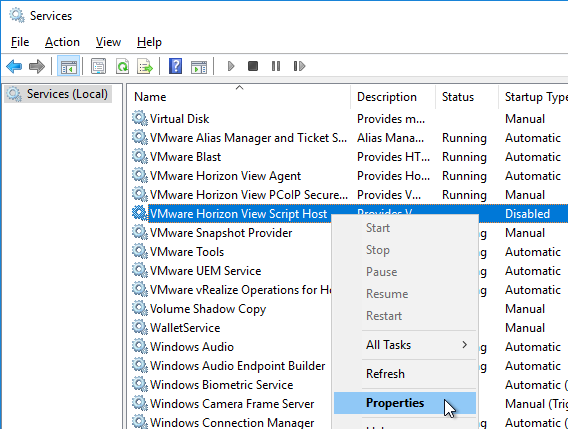
Task: Select the Windows Audio service
Action: click(x=192, y=347)
